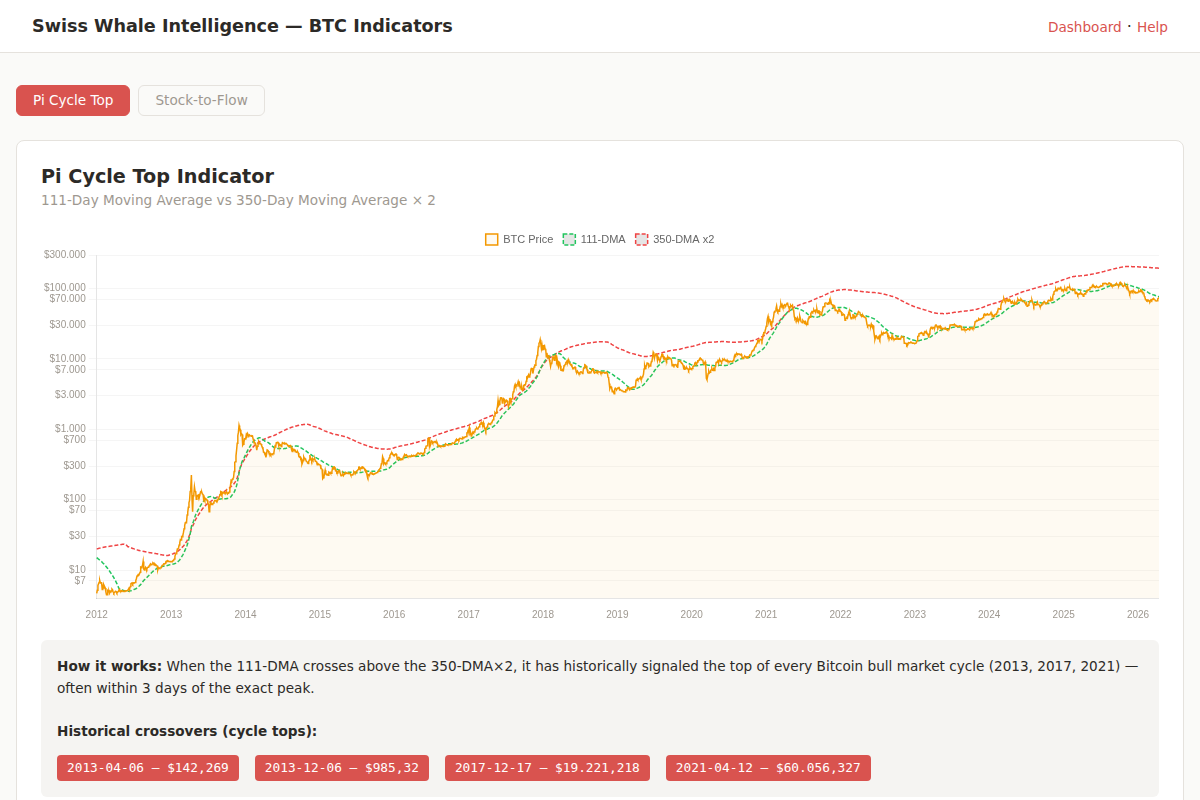Click the red dashed 350-DMA x2 legend icon
The height and width of the screenshot is (800, 1200).
tap(641, 239)
